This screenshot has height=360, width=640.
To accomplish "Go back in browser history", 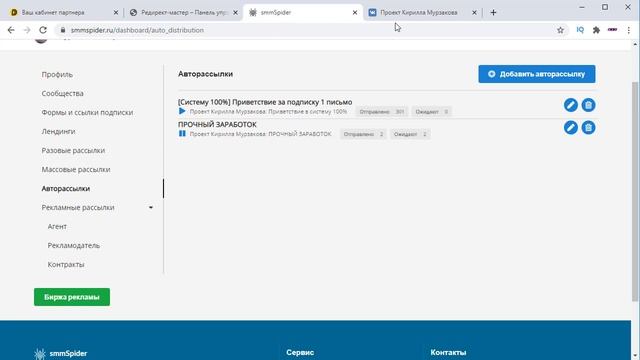I will tap(11, 30).
